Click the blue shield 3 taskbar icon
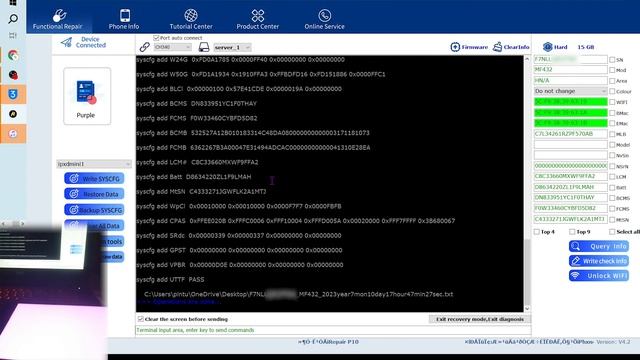 pos(13,94)
